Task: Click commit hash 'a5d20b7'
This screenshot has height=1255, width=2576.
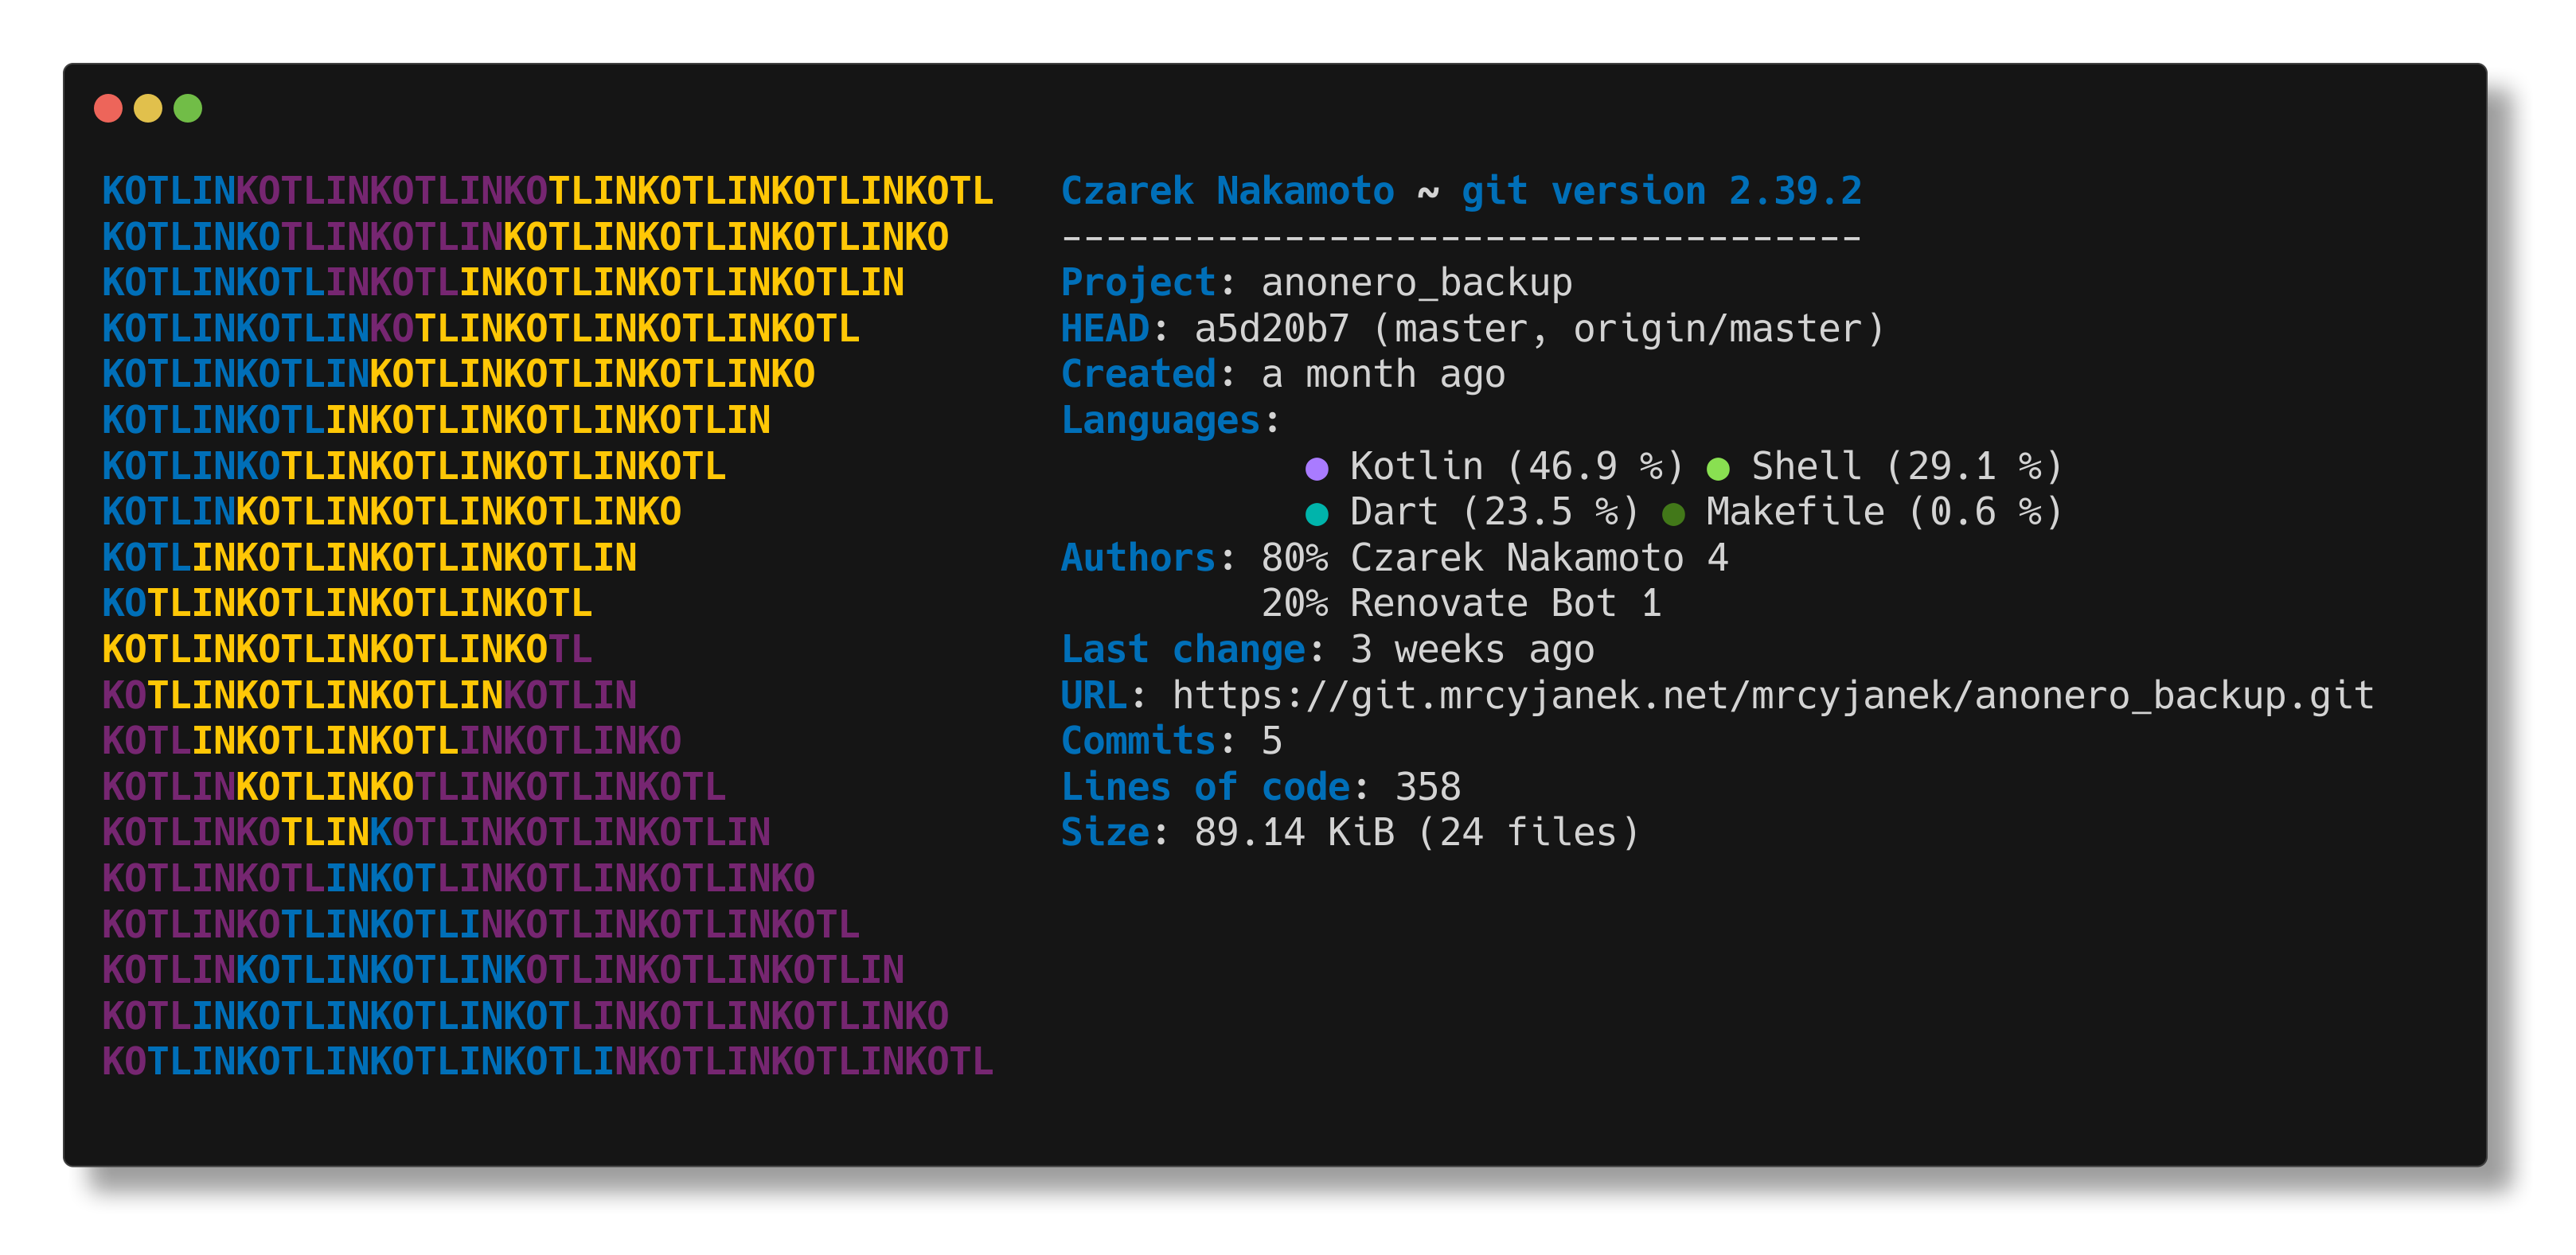Action: click(1272, 328)
